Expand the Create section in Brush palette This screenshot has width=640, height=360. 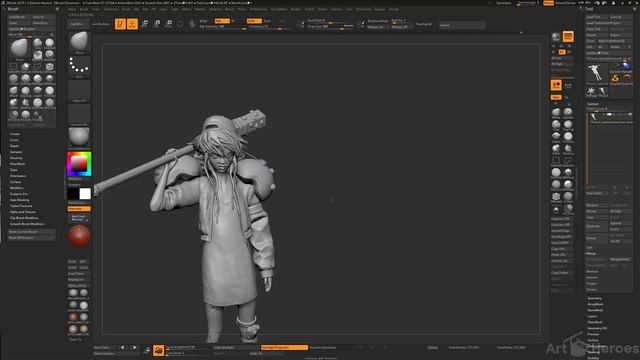click(15, 134)
